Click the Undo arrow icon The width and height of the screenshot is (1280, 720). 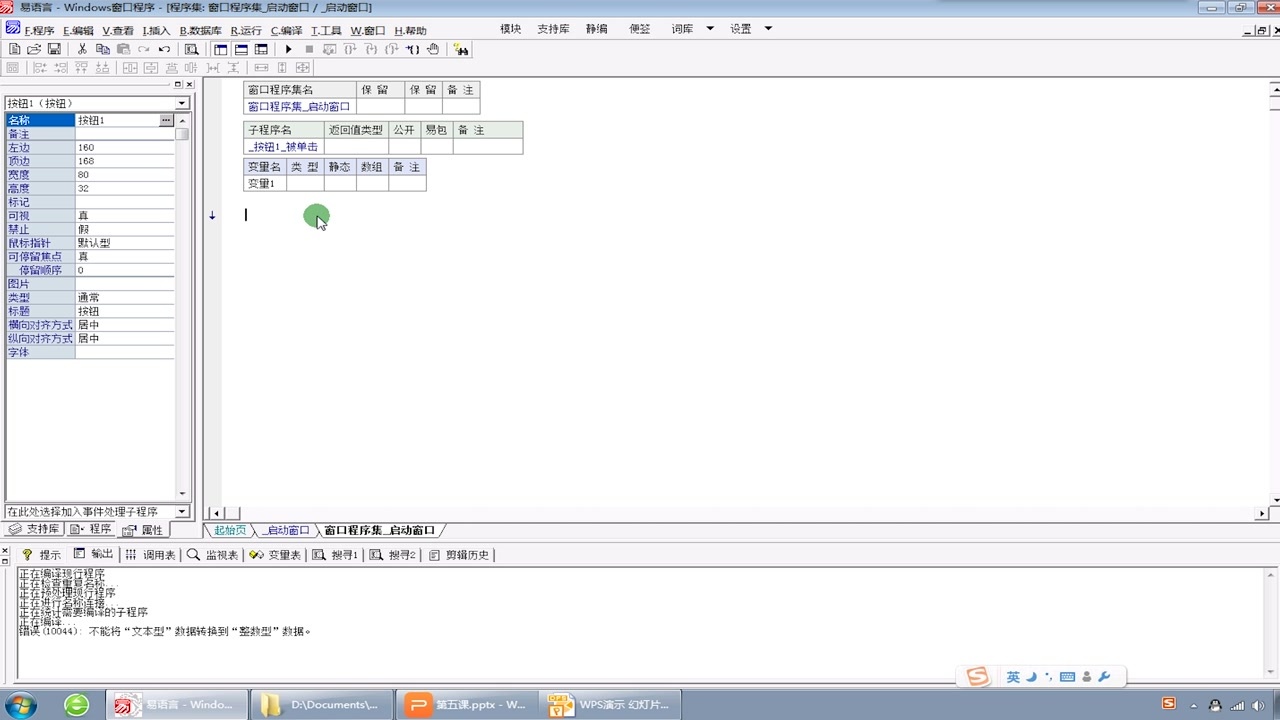(164, 49)
